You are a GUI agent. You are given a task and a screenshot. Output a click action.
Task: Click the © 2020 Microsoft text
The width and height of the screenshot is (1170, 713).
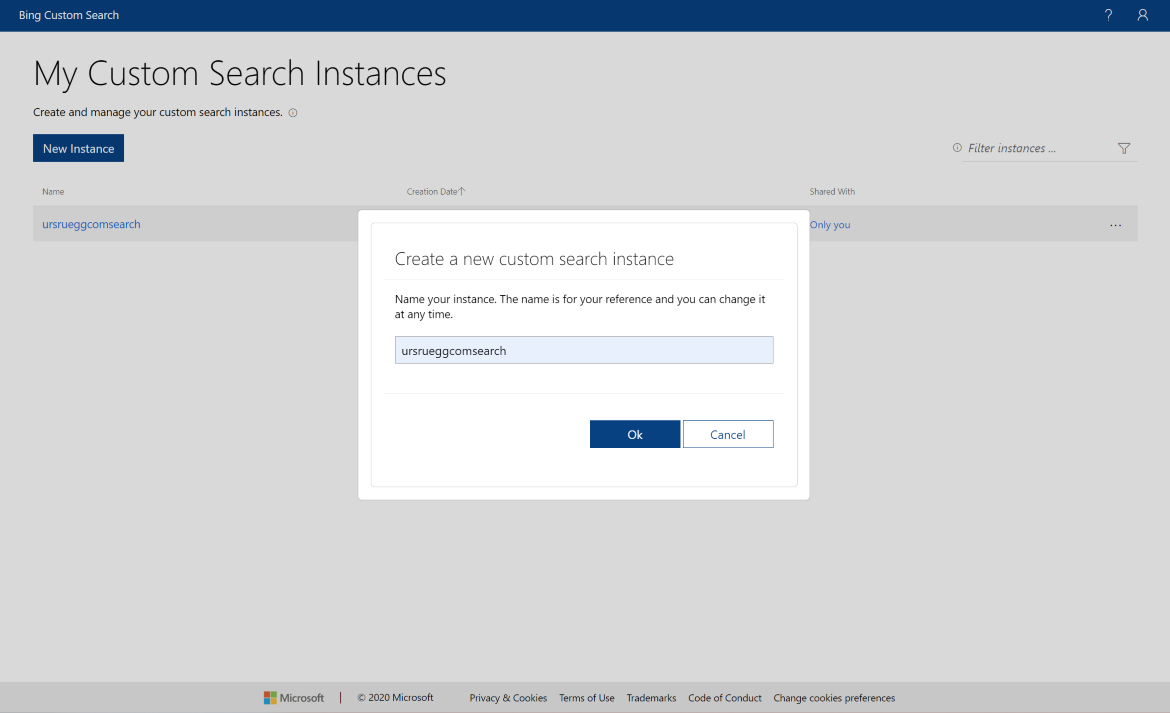click(395, 697)
